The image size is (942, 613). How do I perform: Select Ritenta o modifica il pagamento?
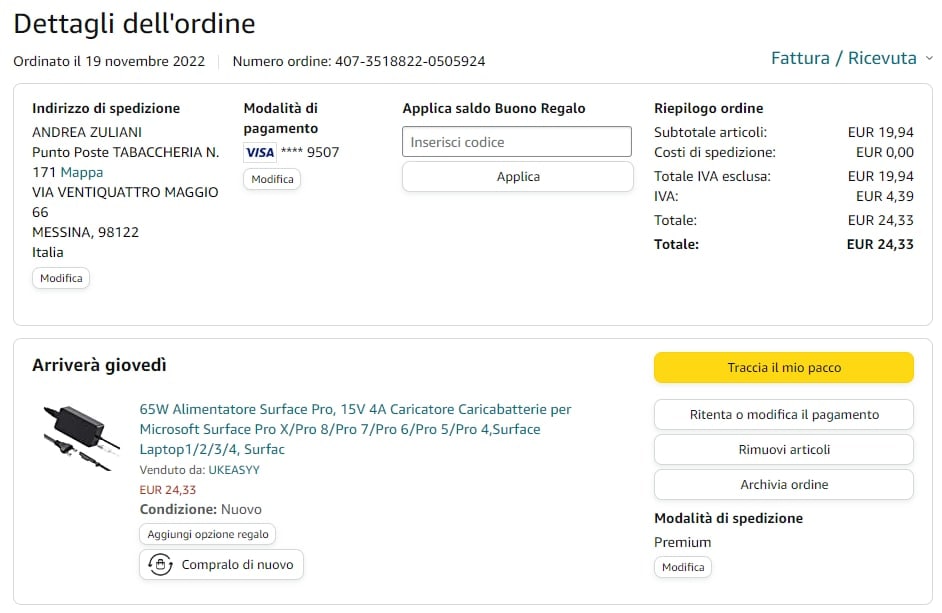(783, 414)
